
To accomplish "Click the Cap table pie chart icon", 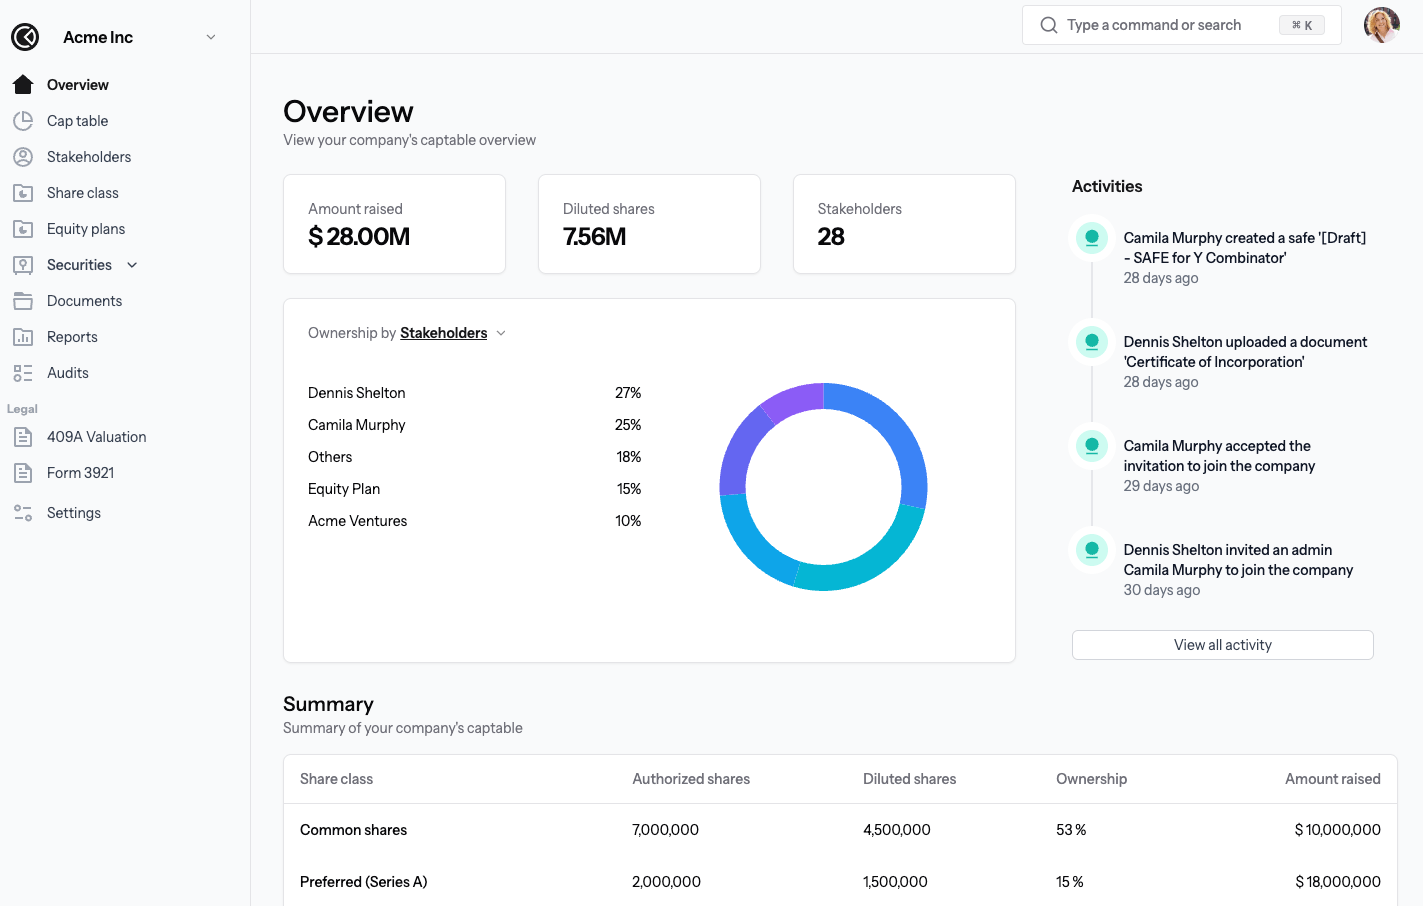I will point(23,121).
